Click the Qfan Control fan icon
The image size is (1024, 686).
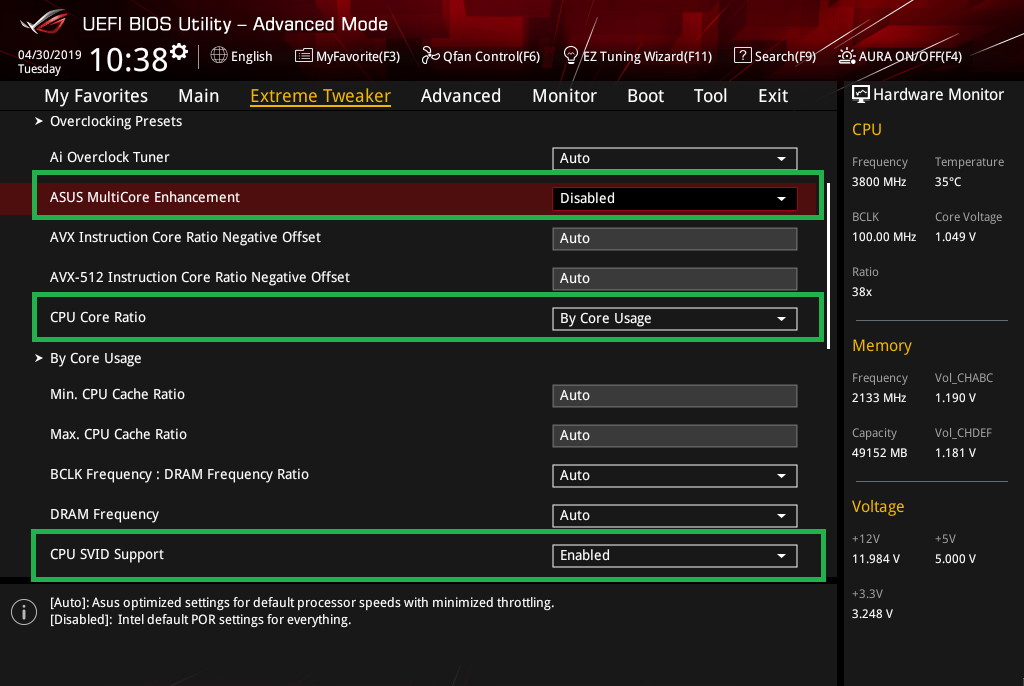(x=430, y=56)
